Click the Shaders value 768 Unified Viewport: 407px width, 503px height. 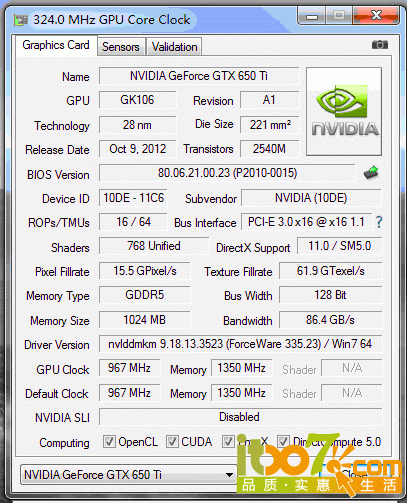point(154,246)
